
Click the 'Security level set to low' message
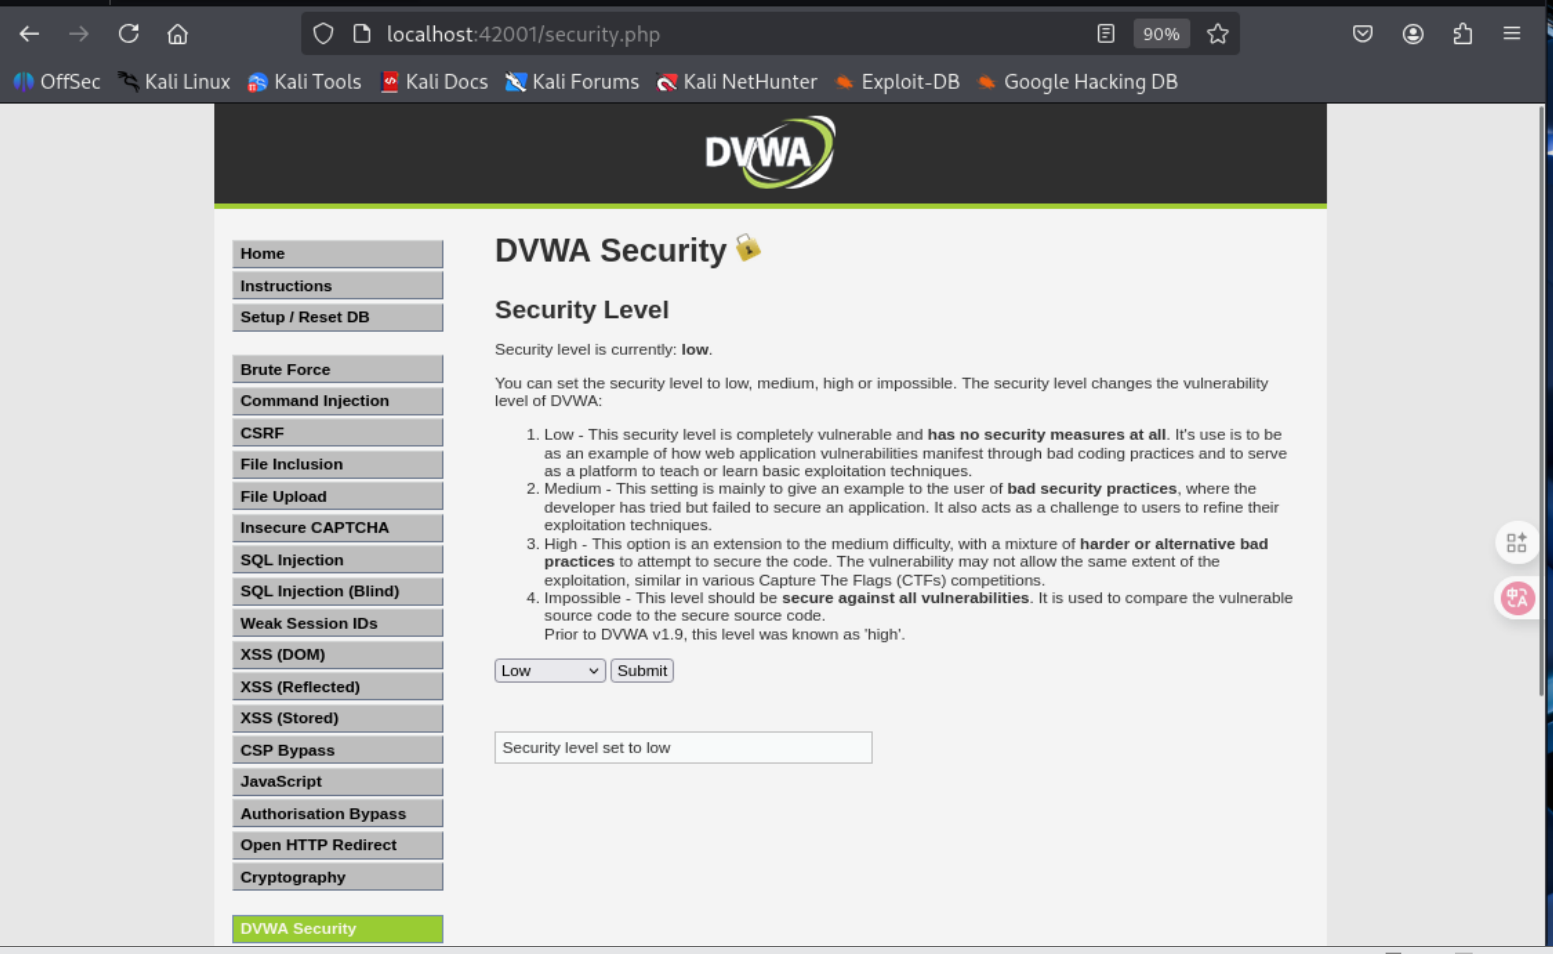[x=683, y=748]
